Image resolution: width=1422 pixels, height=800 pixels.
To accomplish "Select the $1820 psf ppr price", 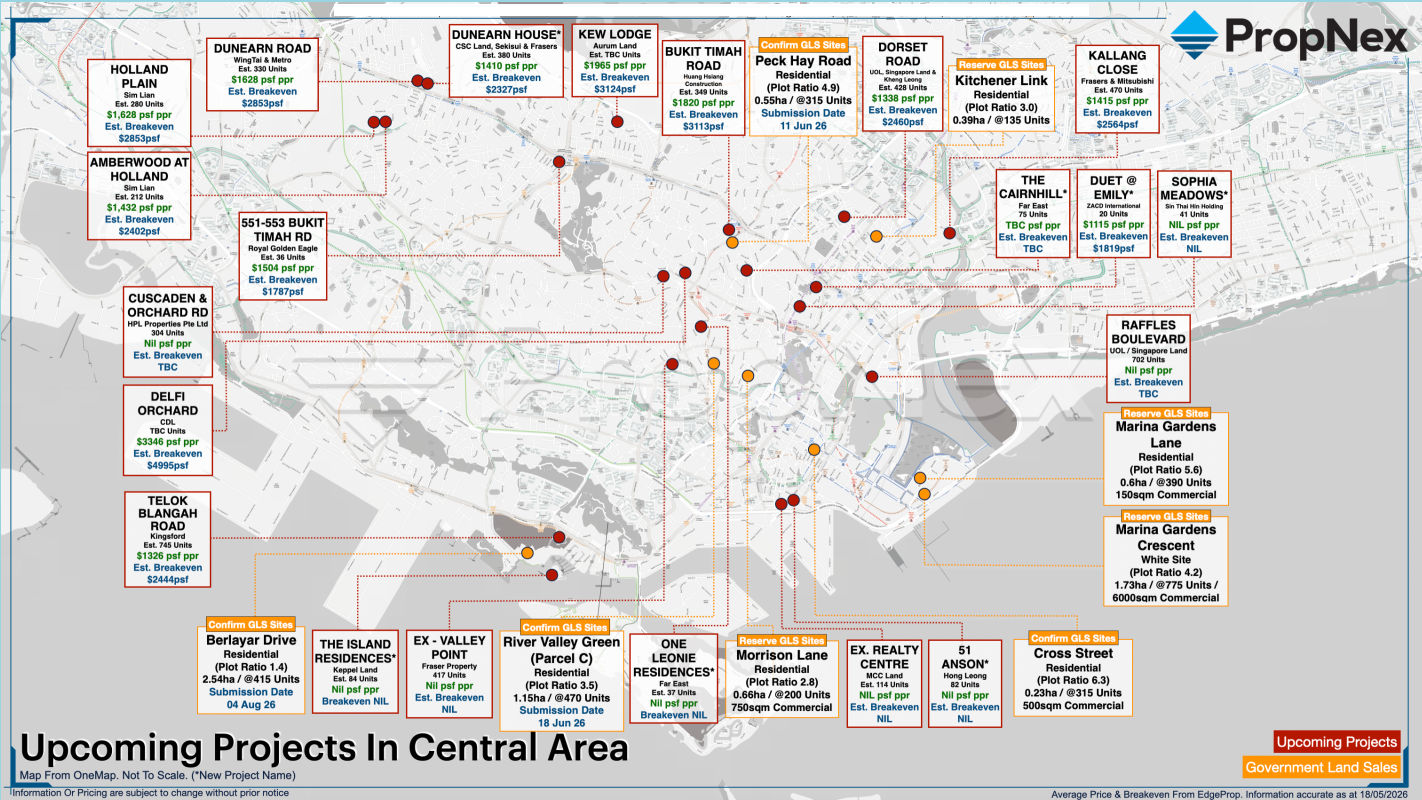I will 703,102.
